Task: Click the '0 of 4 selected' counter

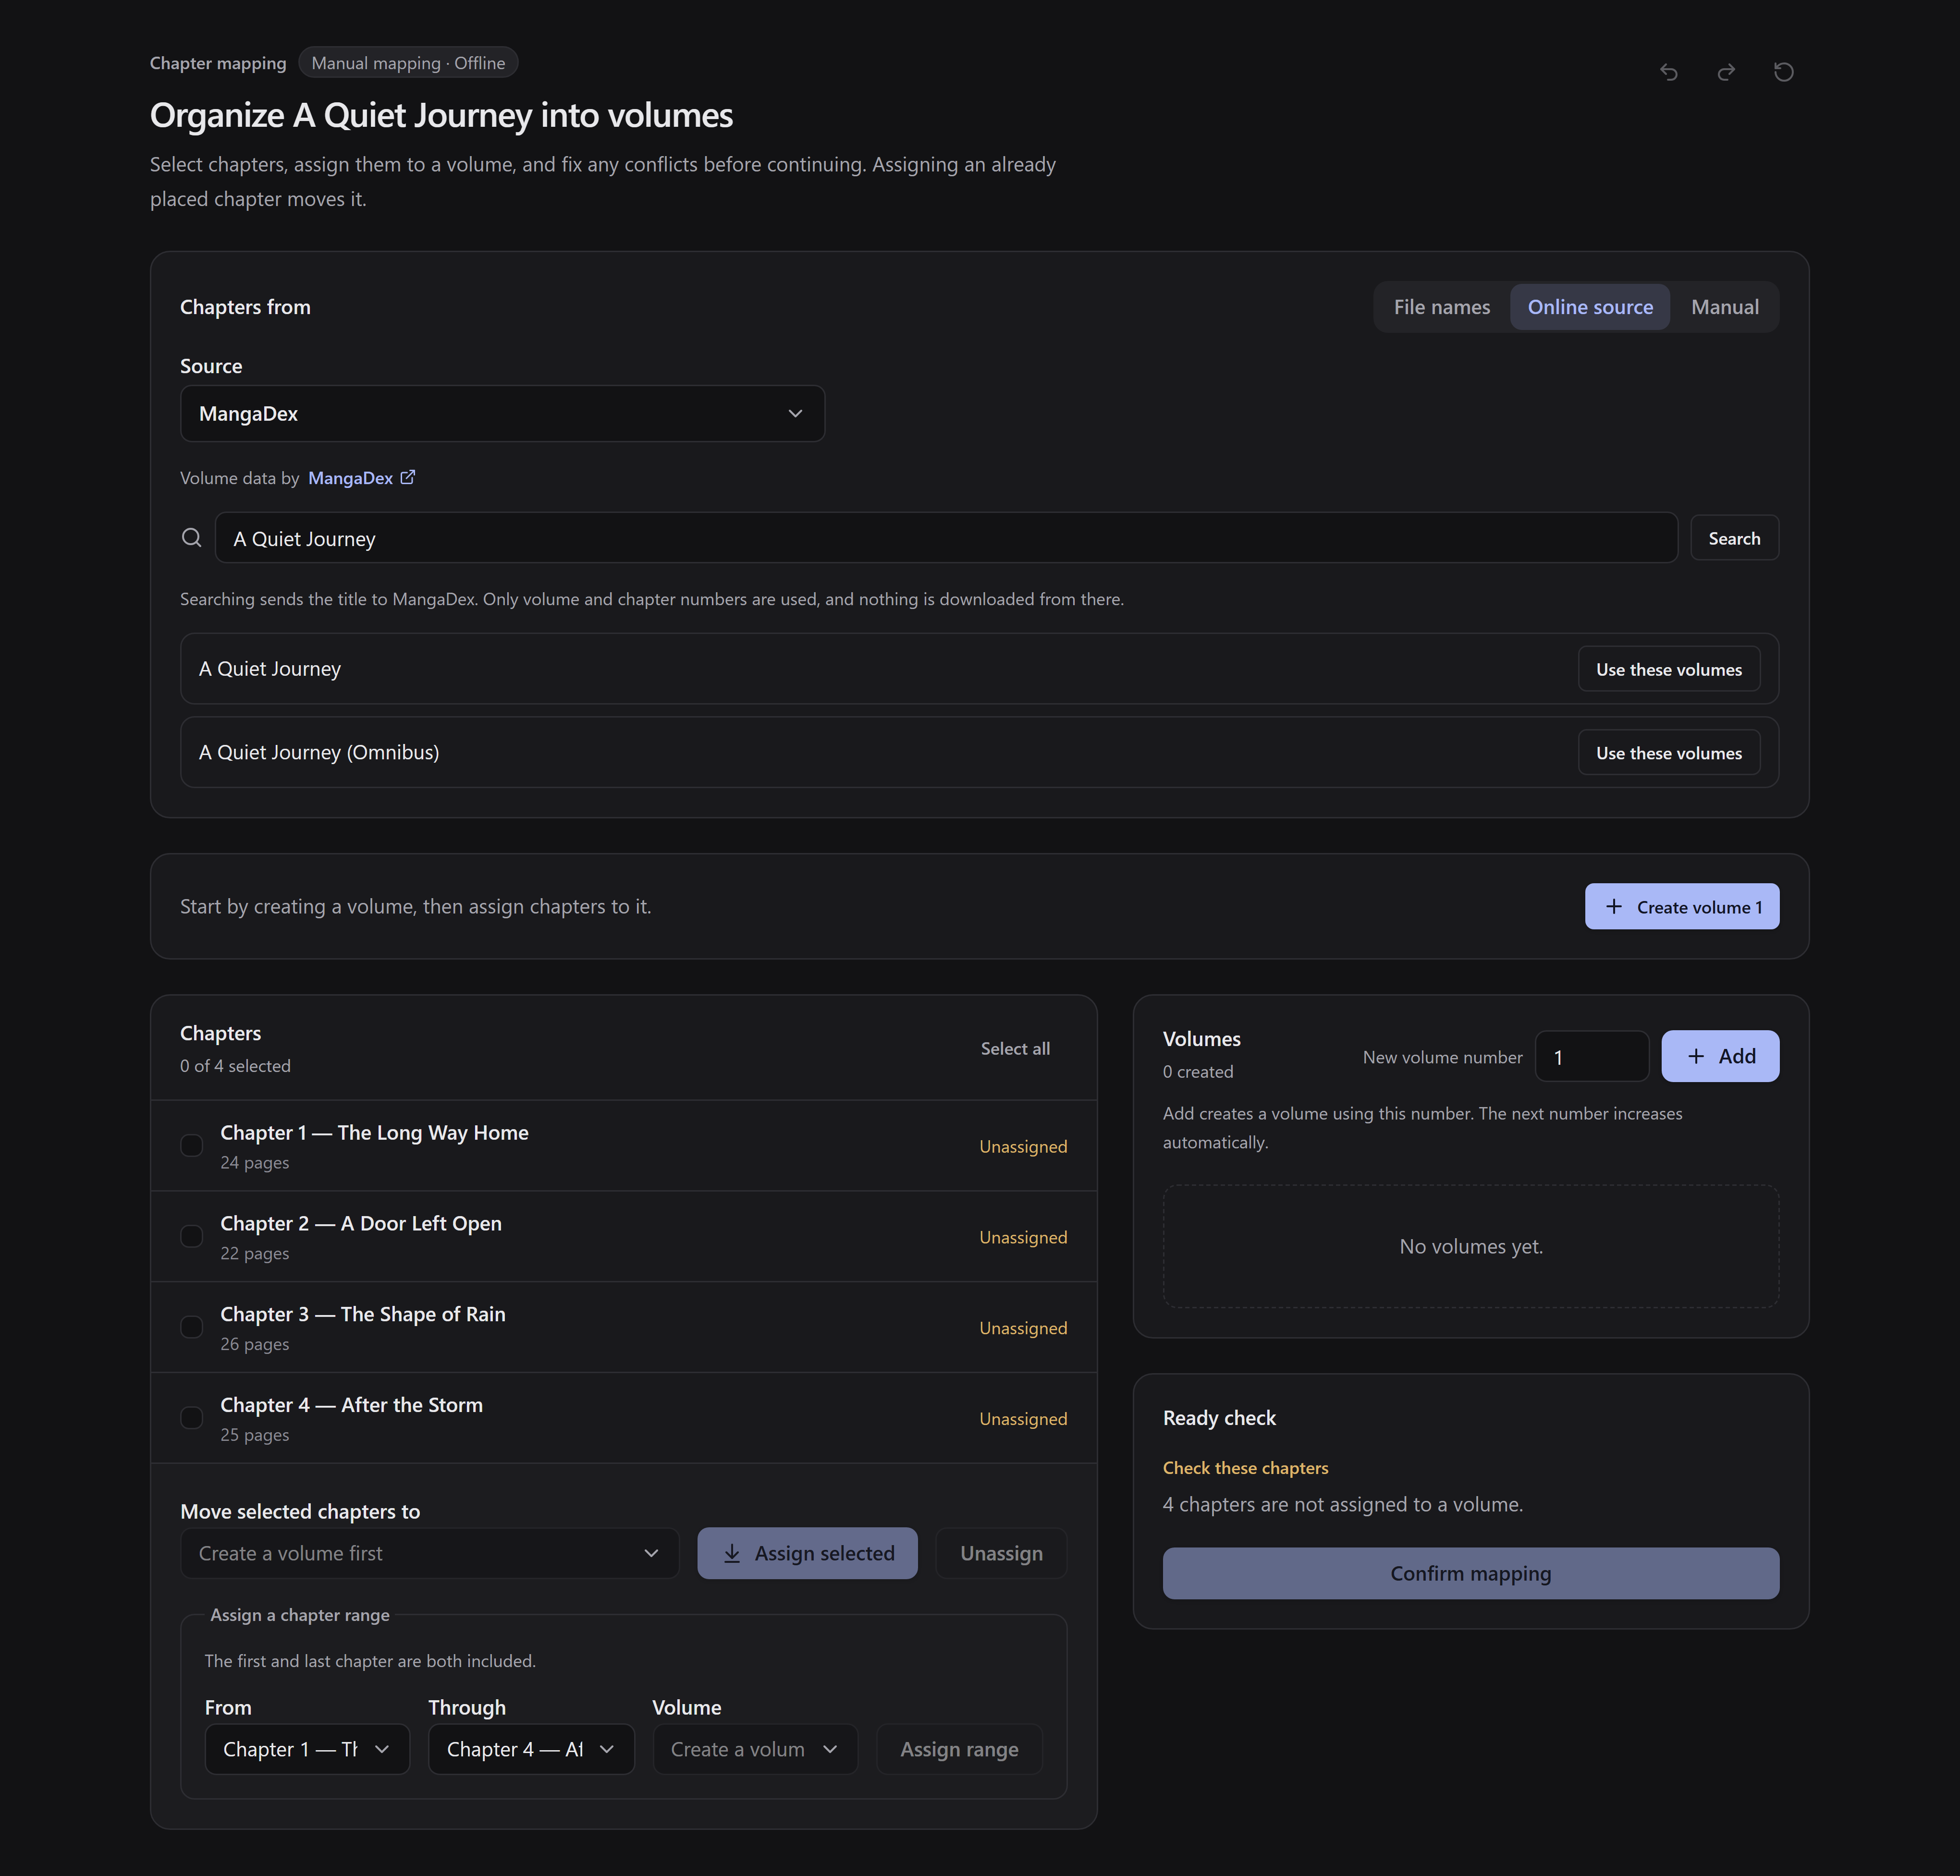Action: [235, 1066]
